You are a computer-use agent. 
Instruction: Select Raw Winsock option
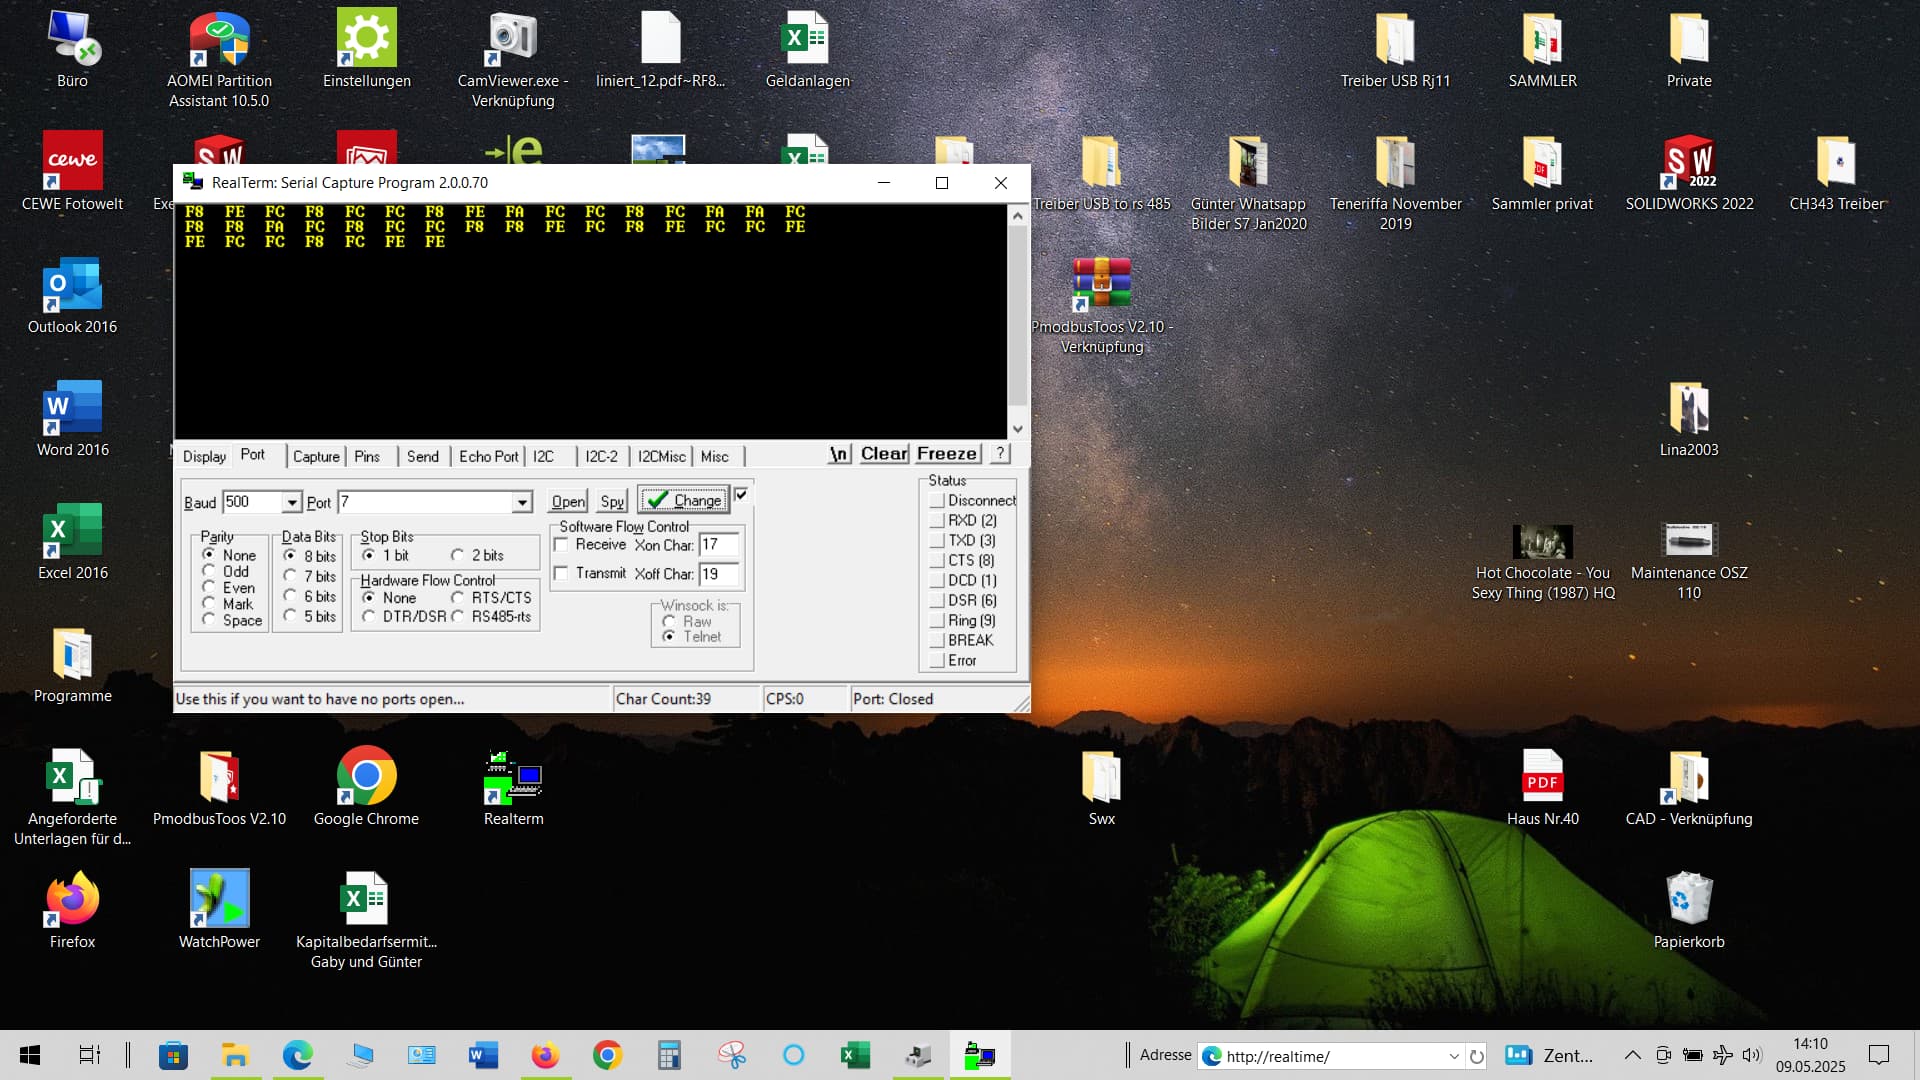coord(669,621)
